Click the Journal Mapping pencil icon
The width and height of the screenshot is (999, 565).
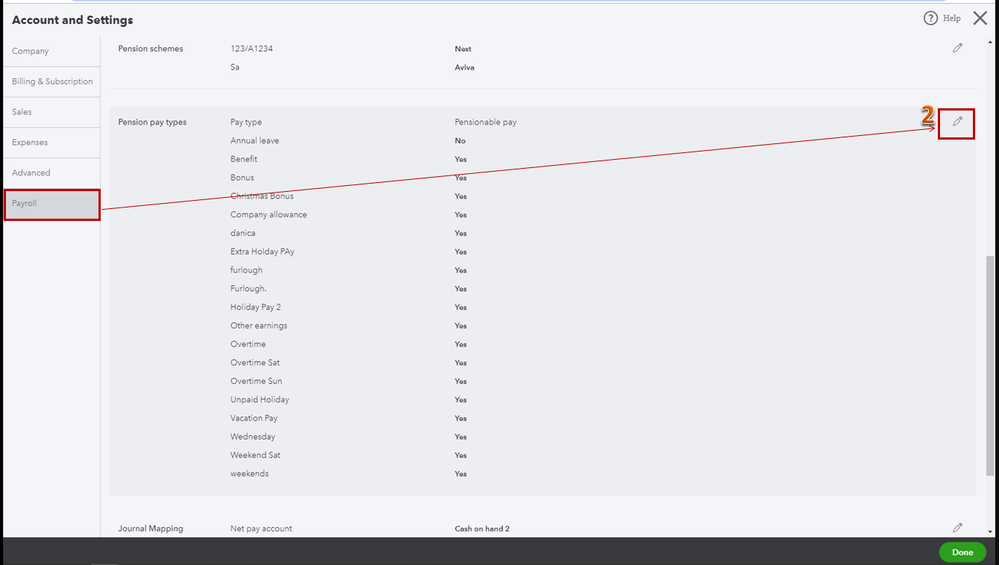pyautogui.click(x=957, y=528)
